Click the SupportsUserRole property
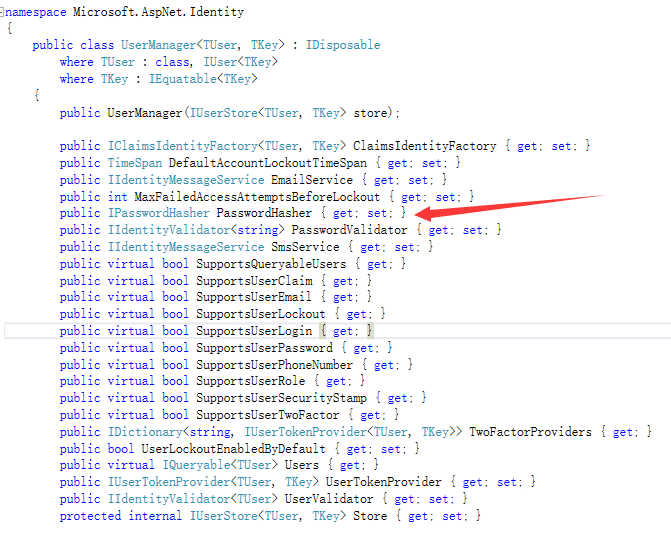Image resolution: width=671 pixels, height=535 pixels. tap(250, 381)
